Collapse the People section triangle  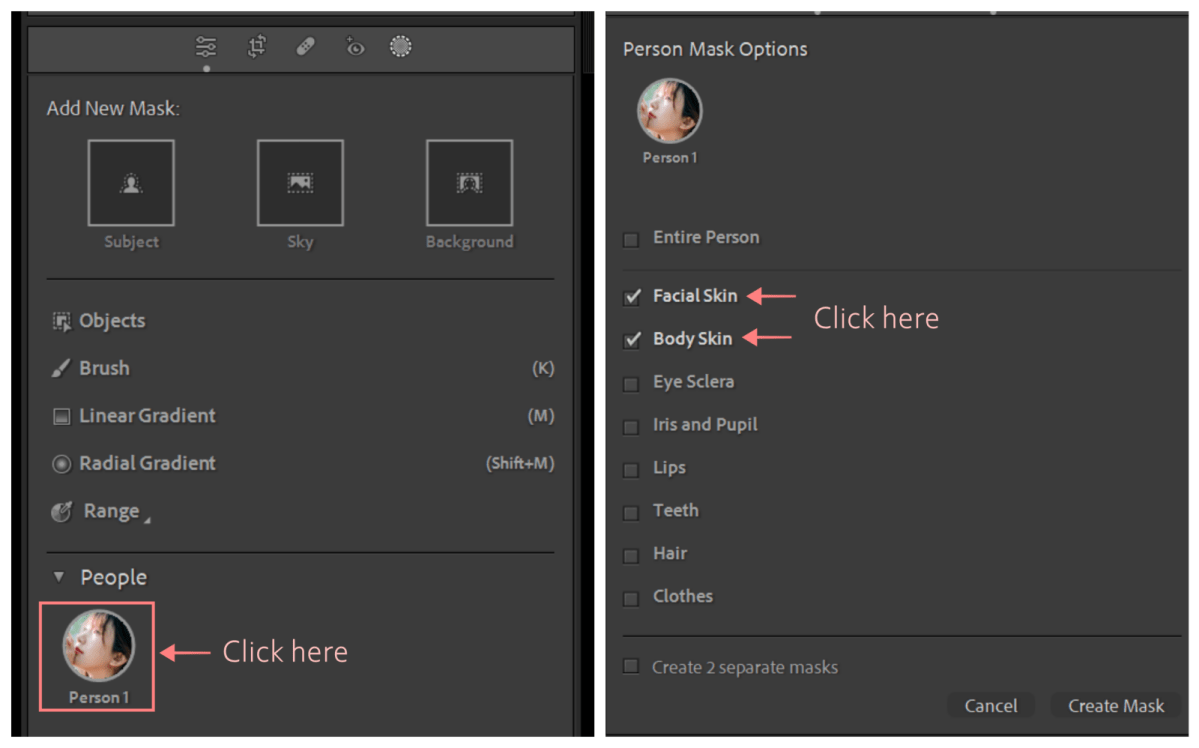point(59,577)
